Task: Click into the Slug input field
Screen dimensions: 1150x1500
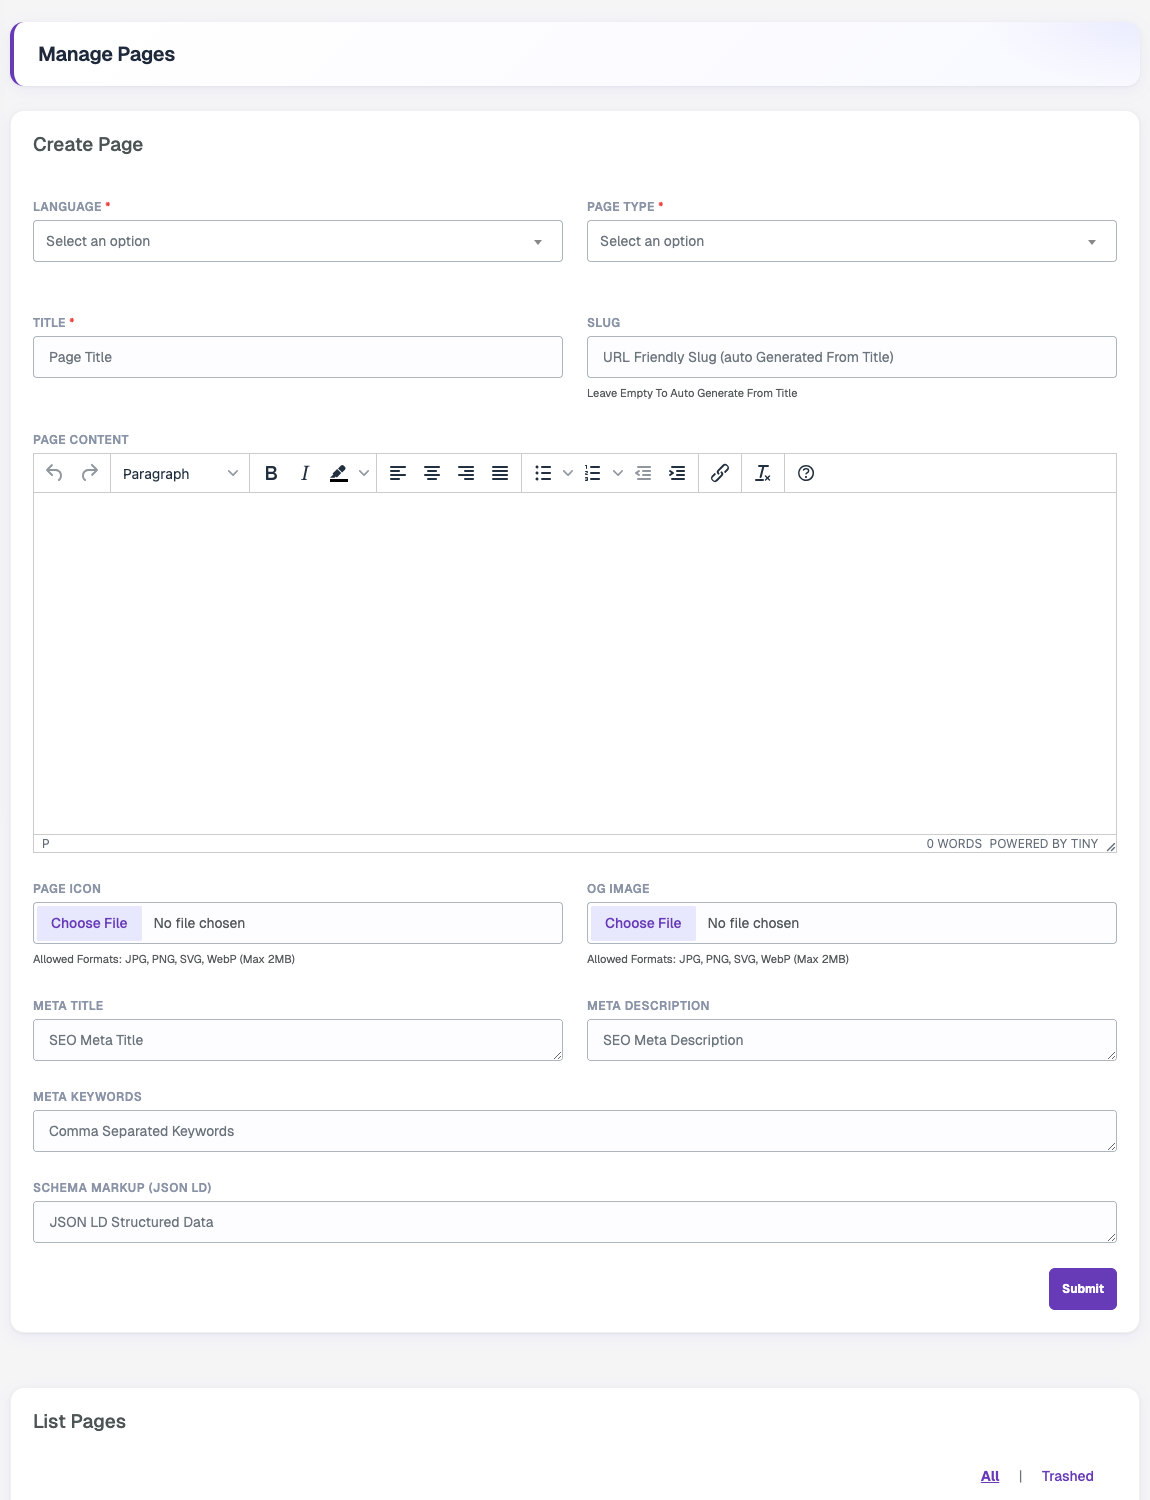Action: point(852,357)
